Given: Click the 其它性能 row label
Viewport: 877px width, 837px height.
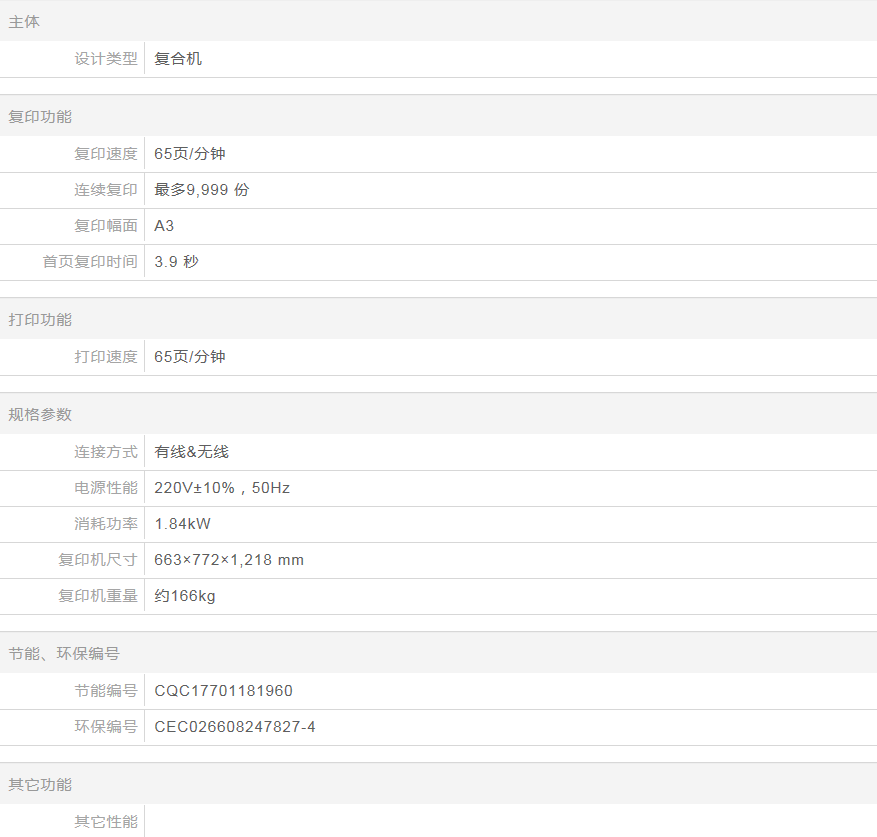Looking at the screenshot, I should click(106, 822).
